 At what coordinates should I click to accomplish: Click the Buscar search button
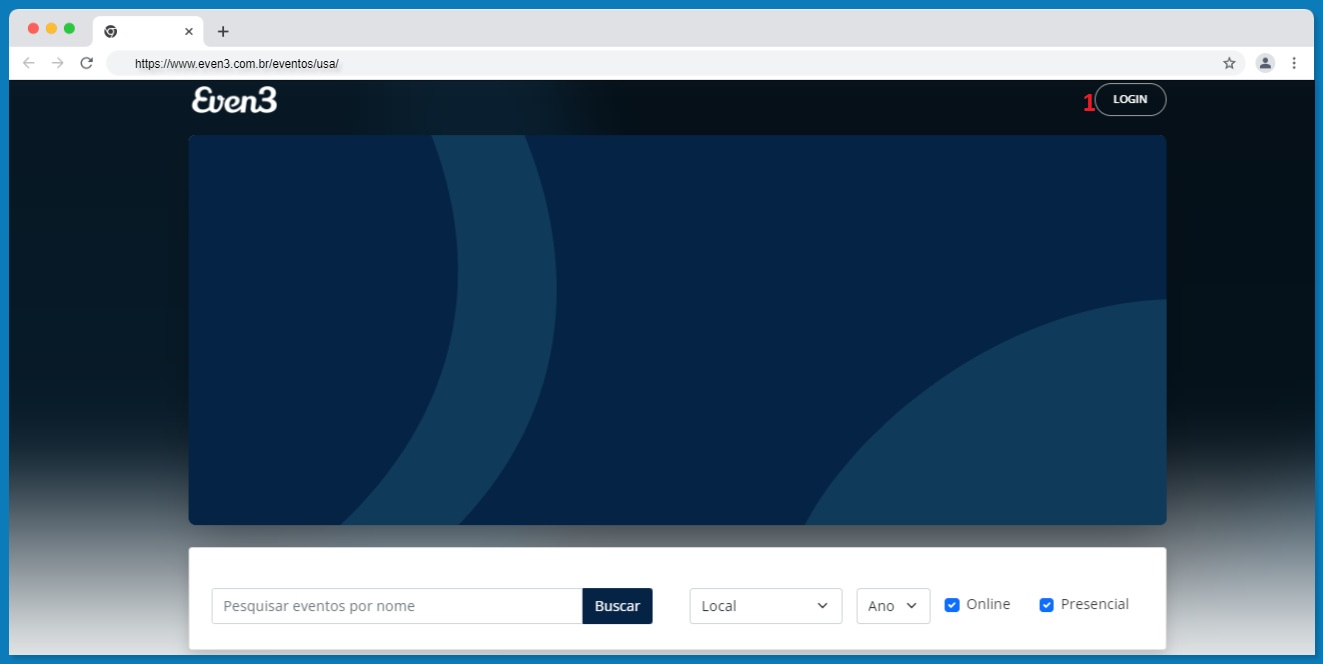[x=617, y=606]
